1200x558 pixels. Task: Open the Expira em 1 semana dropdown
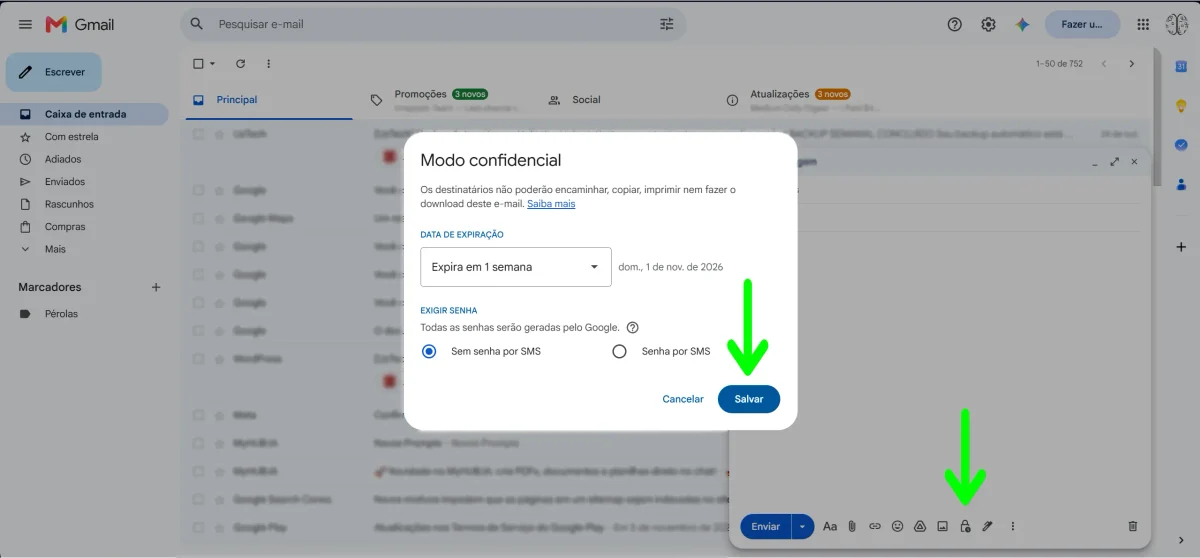coord(516,267)
